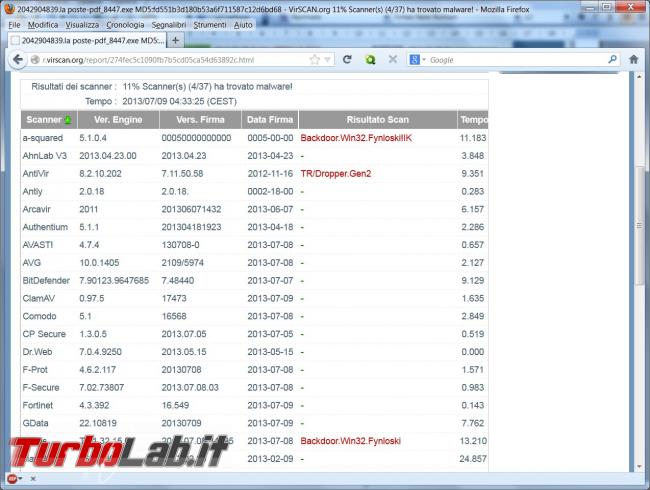Open the Visualizza menu
The height and width of the screenshot is (490, 650).
point(82,25)
